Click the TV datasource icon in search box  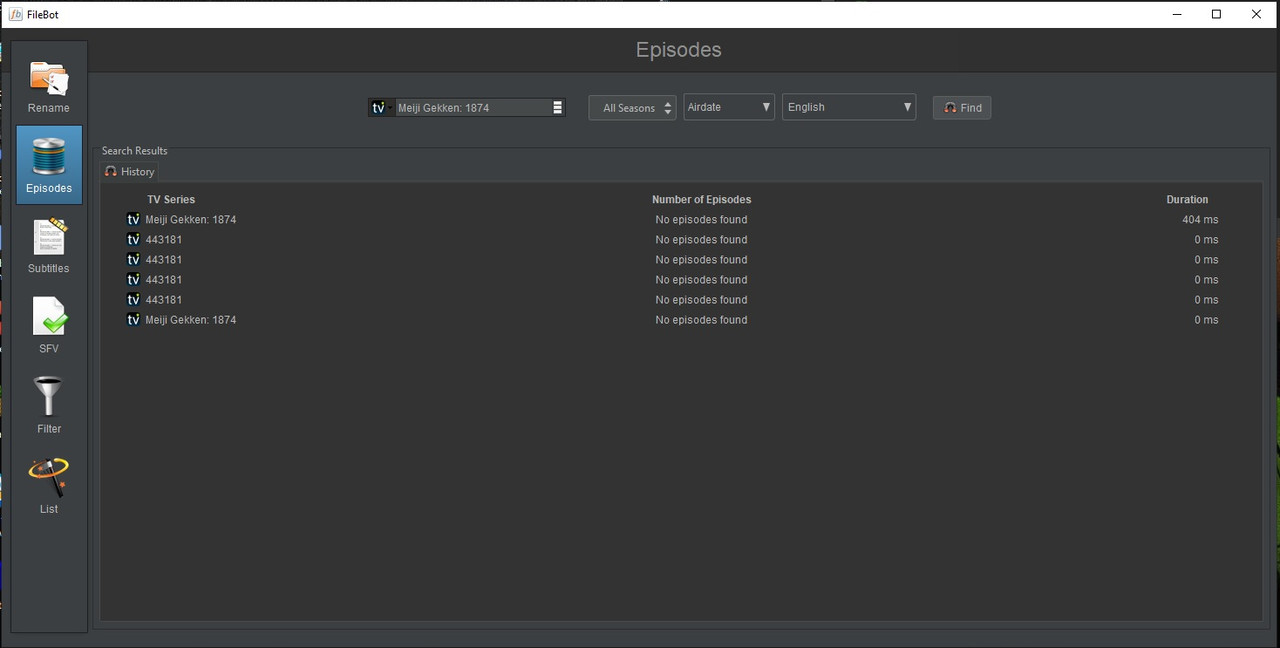pyautogui.click(x=380, y=107)
